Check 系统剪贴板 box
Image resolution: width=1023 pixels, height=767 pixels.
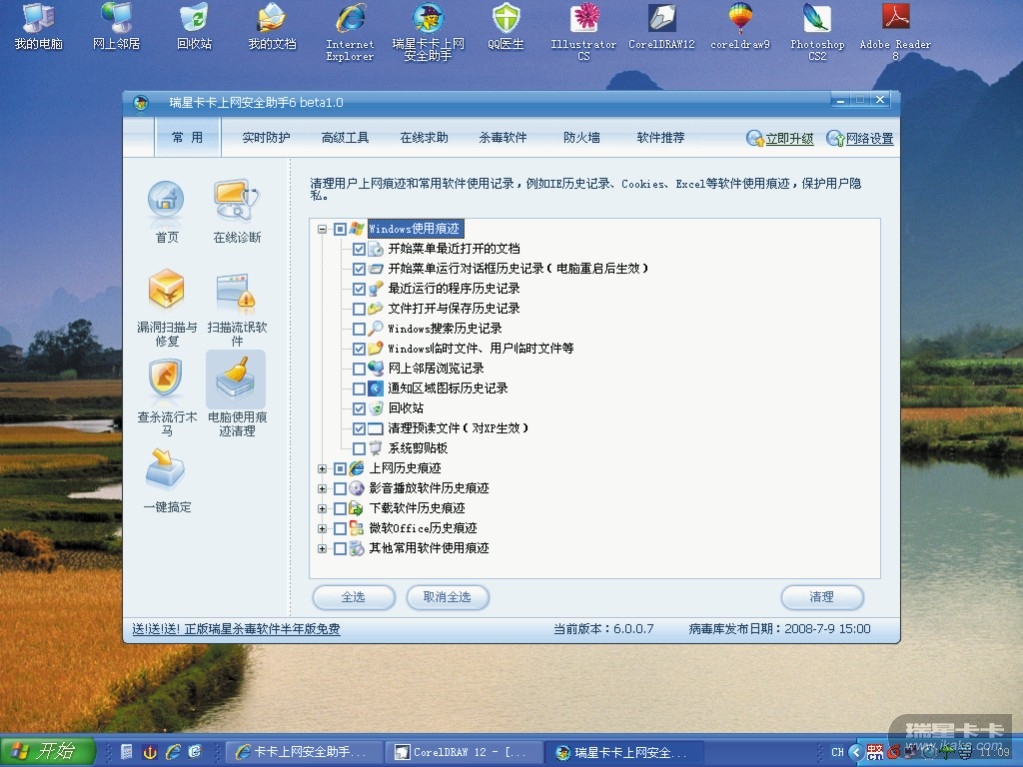click(359, 449)
